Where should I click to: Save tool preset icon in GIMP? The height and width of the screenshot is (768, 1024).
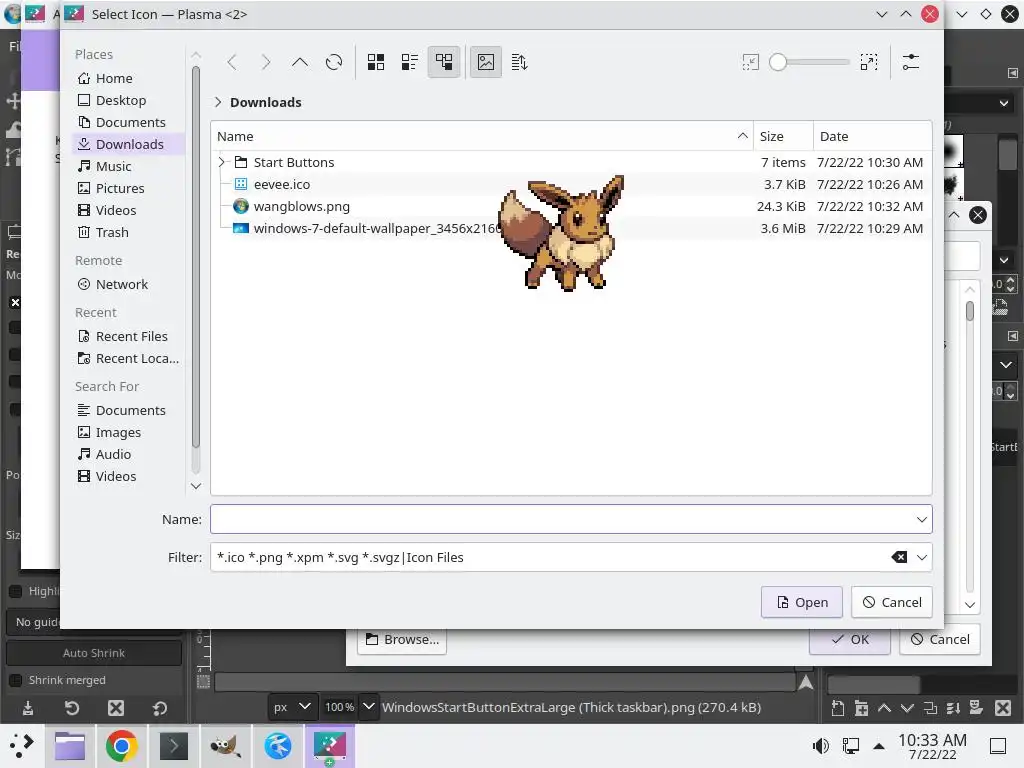point(28,708)
